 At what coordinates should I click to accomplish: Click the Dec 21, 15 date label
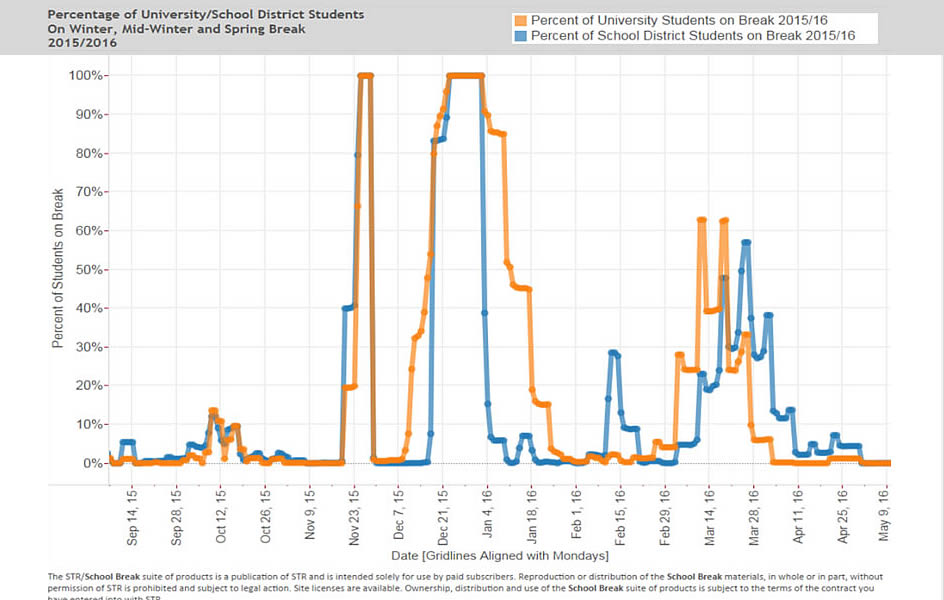click(x=442, y=518)
